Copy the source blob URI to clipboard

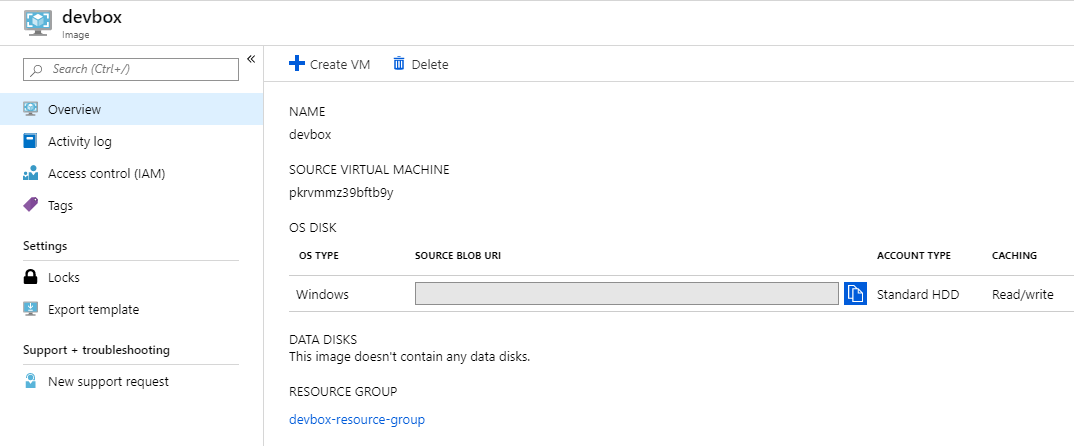(x=855, y=293)
